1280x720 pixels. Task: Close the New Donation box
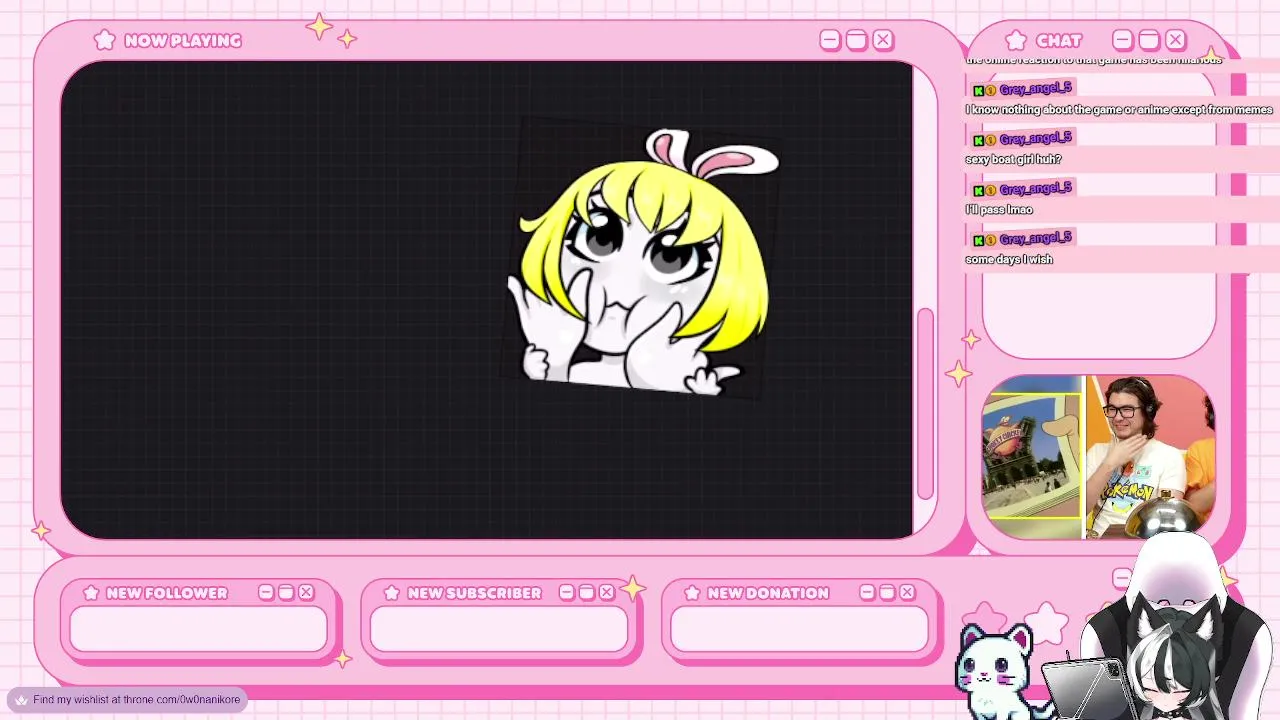point(907,593)
